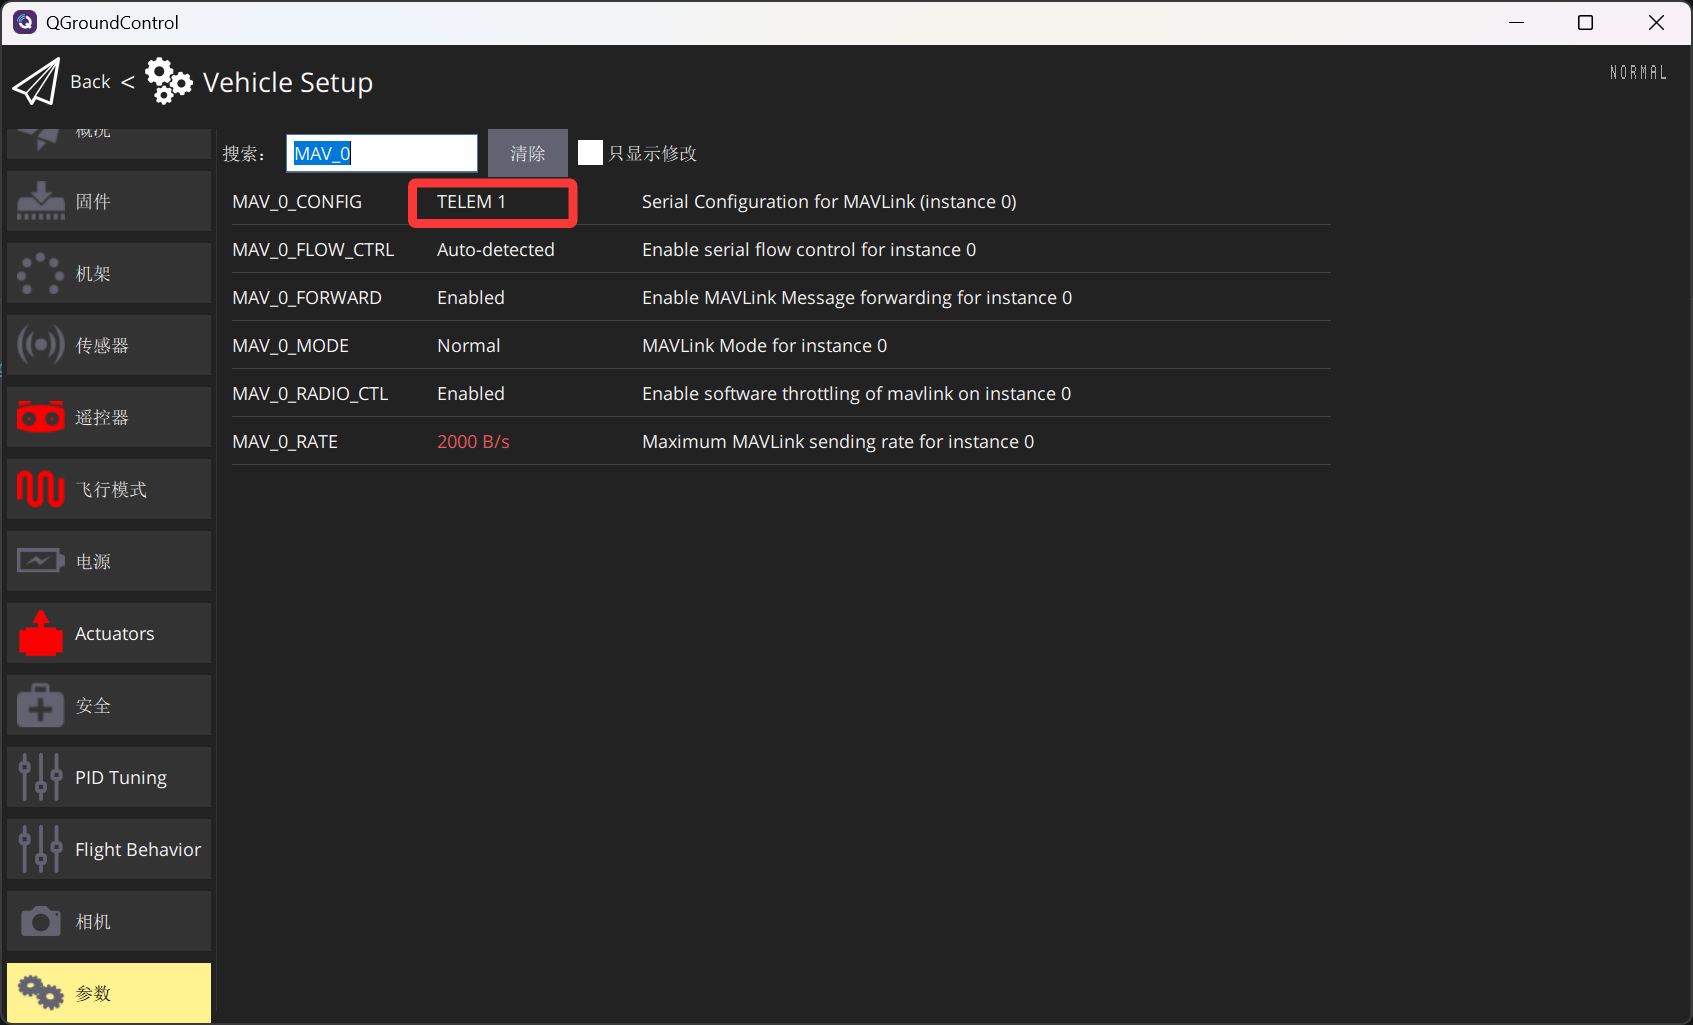Click the Flight Behavior sliders icon

click(x=41, y=849)
